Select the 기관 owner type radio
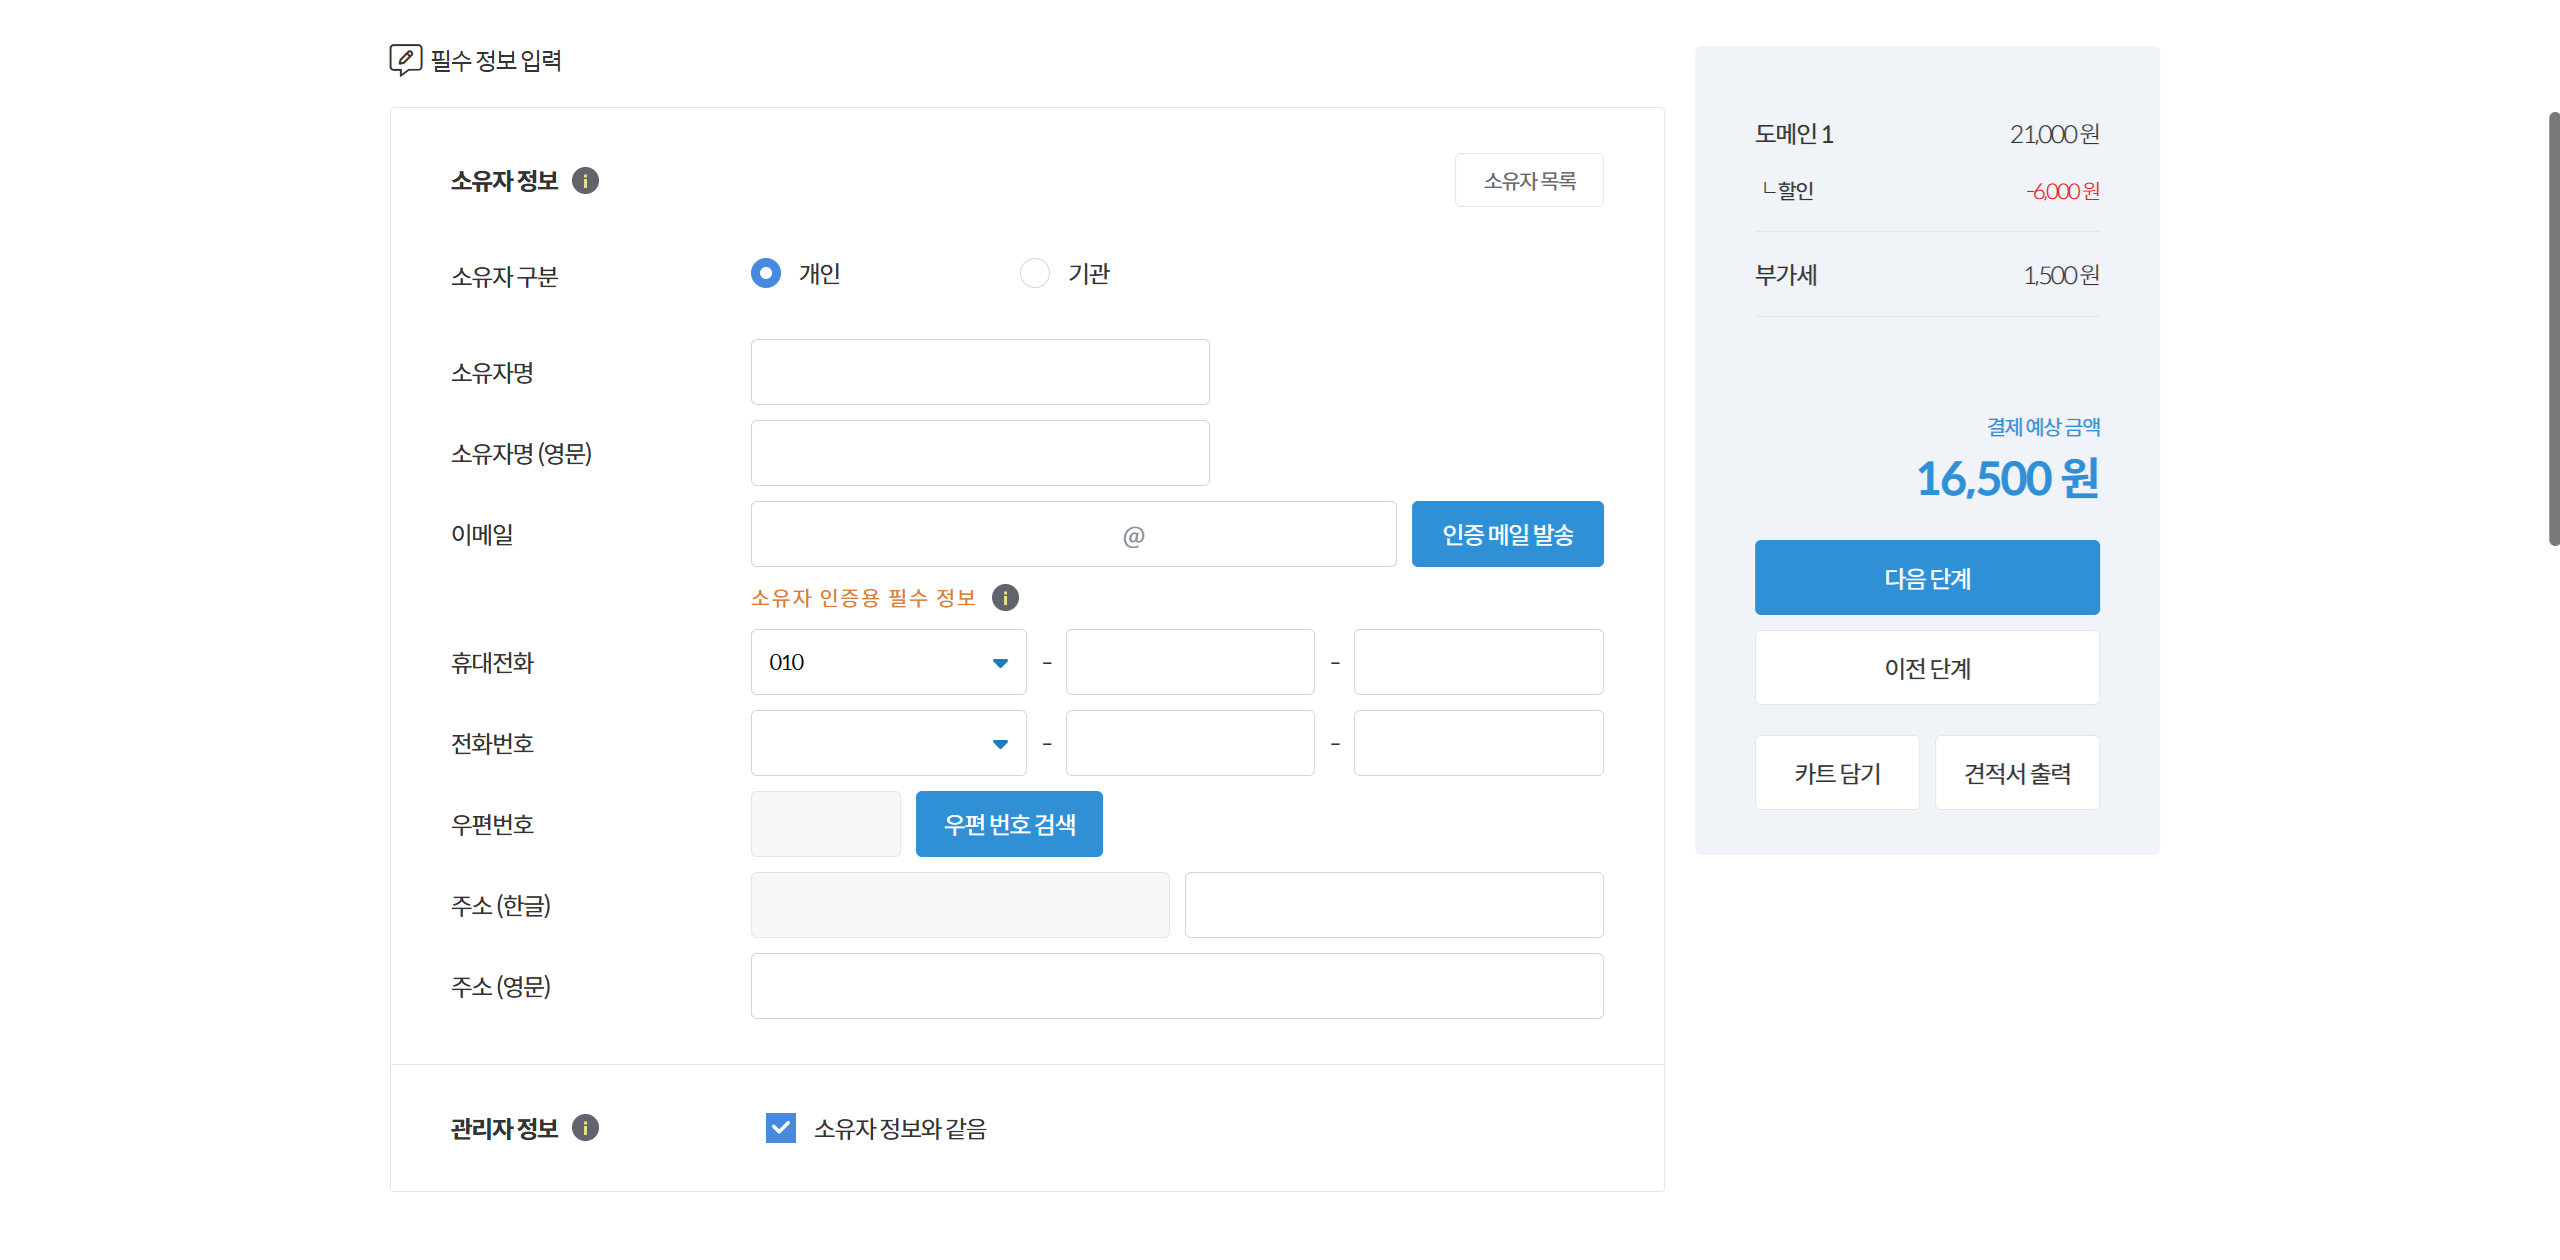Viewport: 2560px width, 1260px height. [x=1034, y=273]
